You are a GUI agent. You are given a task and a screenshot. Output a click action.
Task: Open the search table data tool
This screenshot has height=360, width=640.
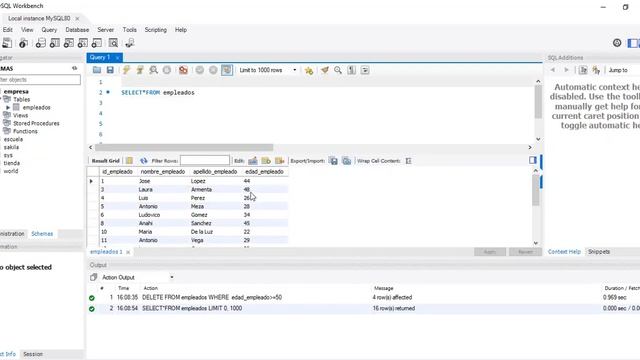tap(113, 43)
